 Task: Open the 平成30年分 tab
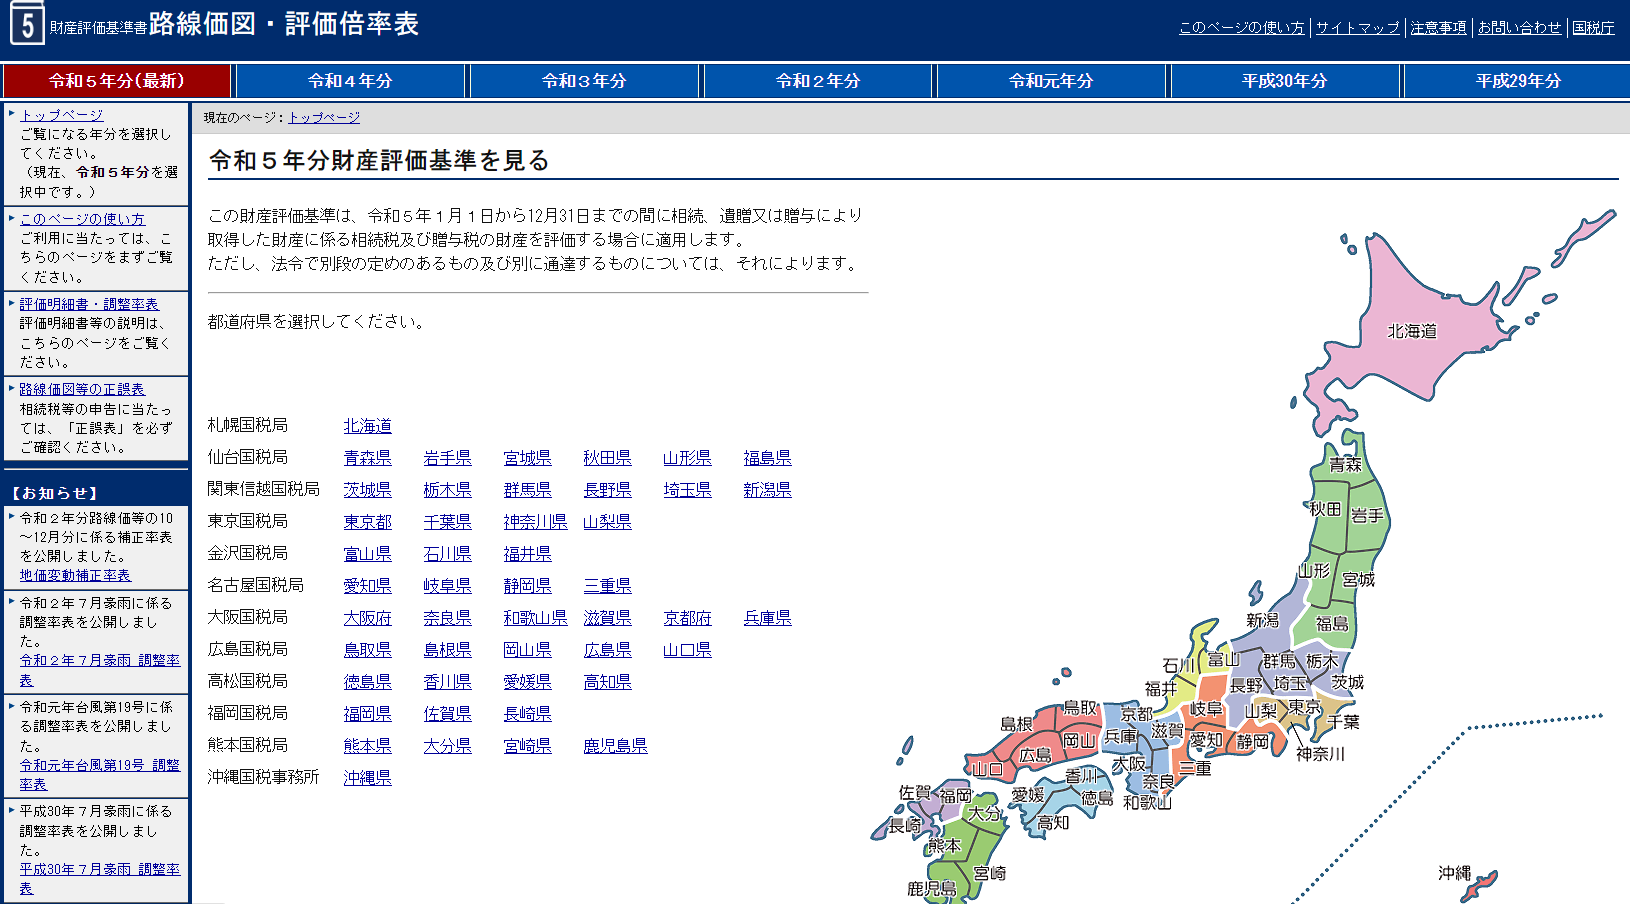(1285, 81)
